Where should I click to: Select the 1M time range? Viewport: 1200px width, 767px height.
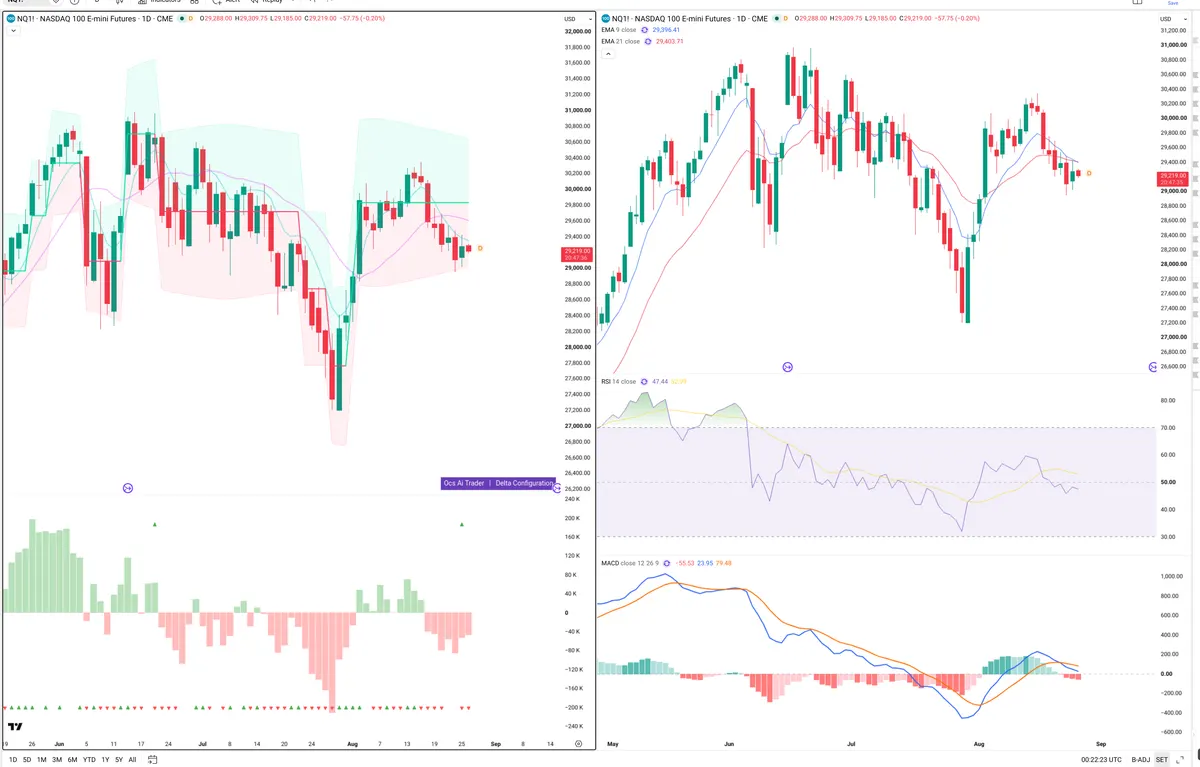pos(42,759)
